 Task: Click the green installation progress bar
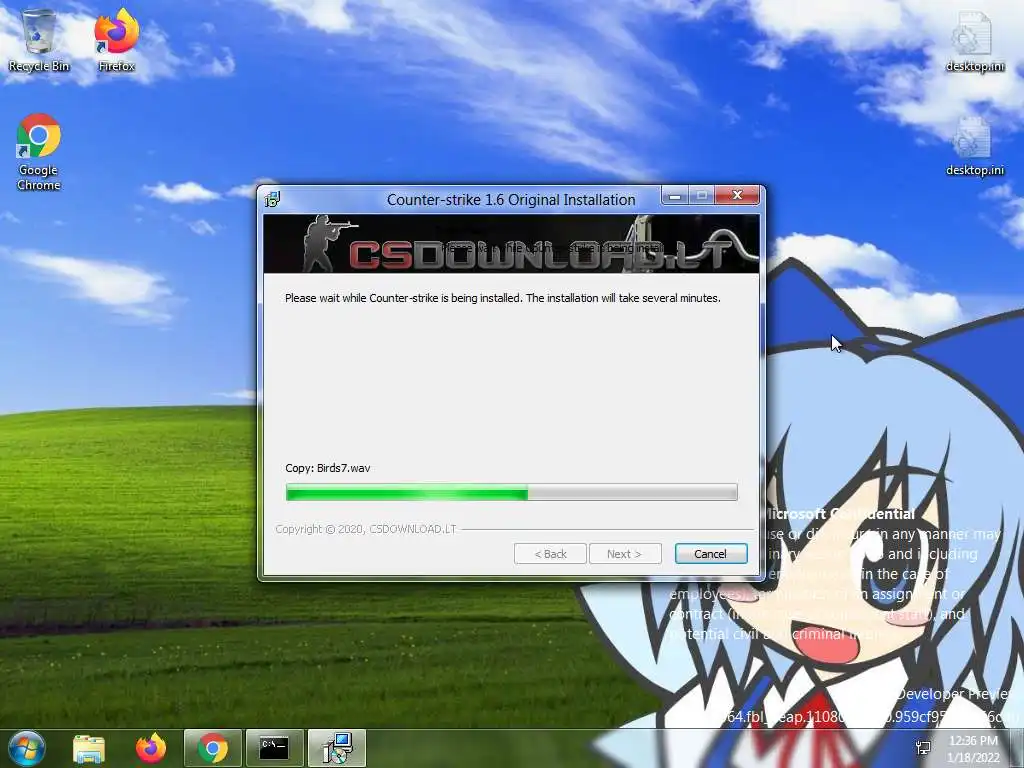point(511,492)
